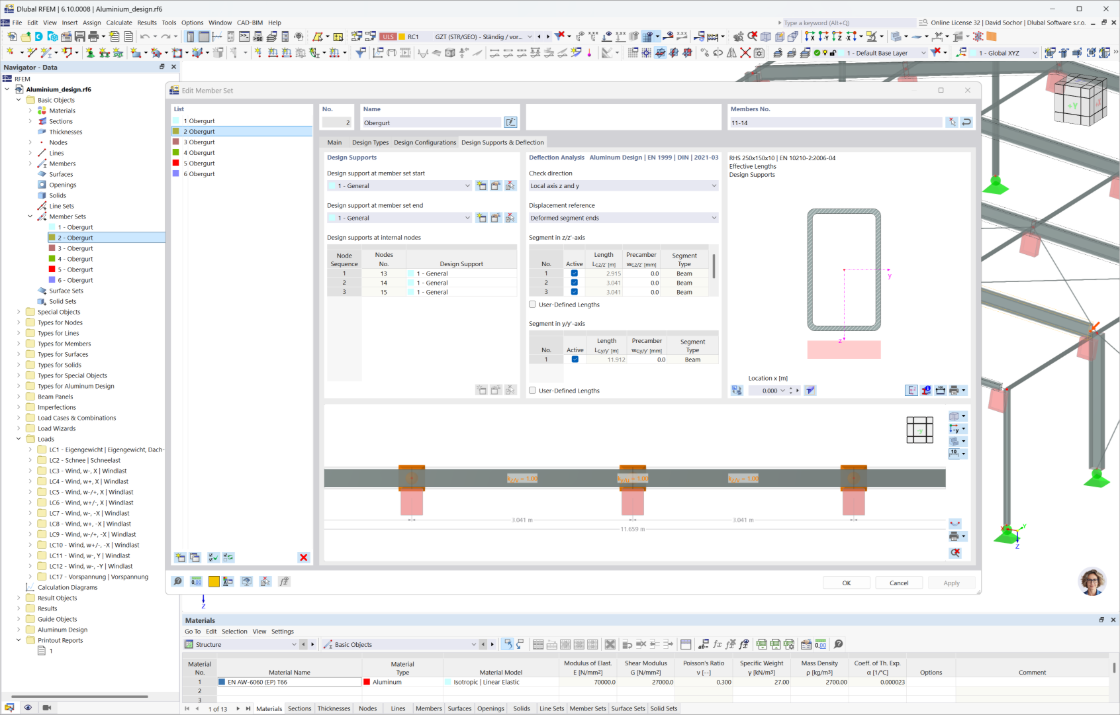Open the Structure dropdown in Materials panel
Image resolution: width=1120 pixels, height=715 pixels.
[294, 644]
